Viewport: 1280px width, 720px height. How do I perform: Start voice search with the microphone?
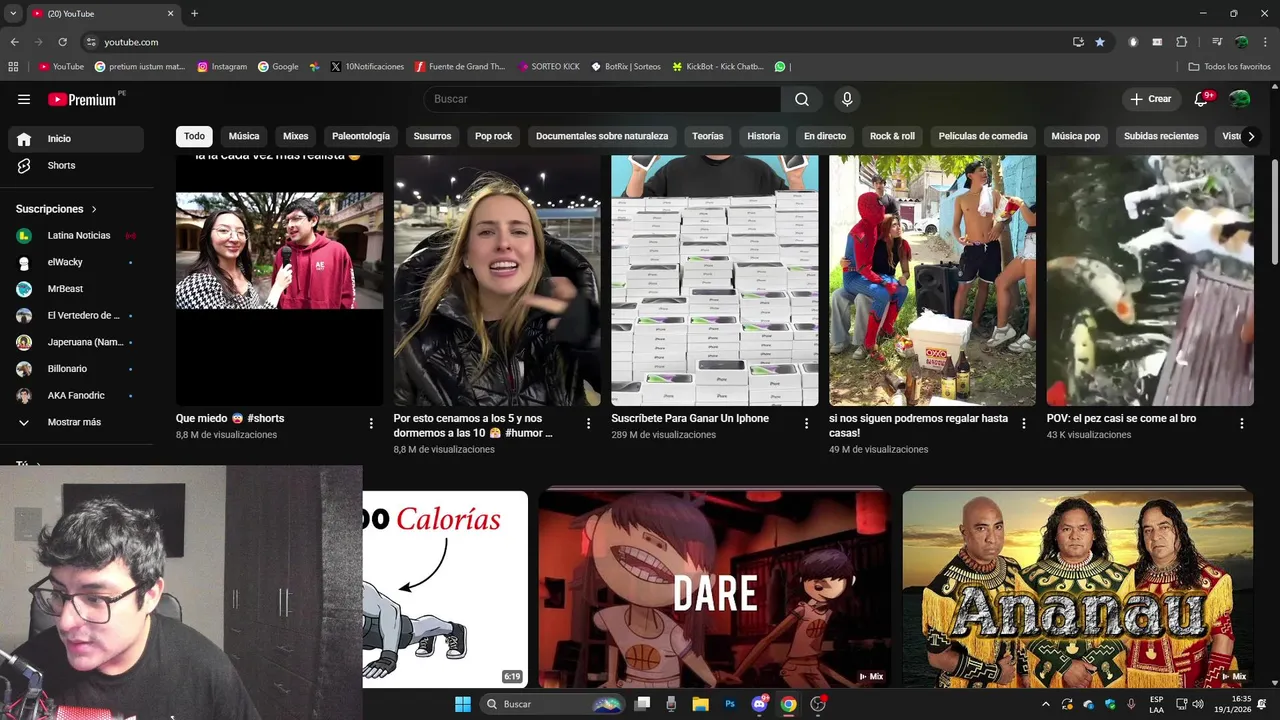pyautogui.click(x=847, y=99)
